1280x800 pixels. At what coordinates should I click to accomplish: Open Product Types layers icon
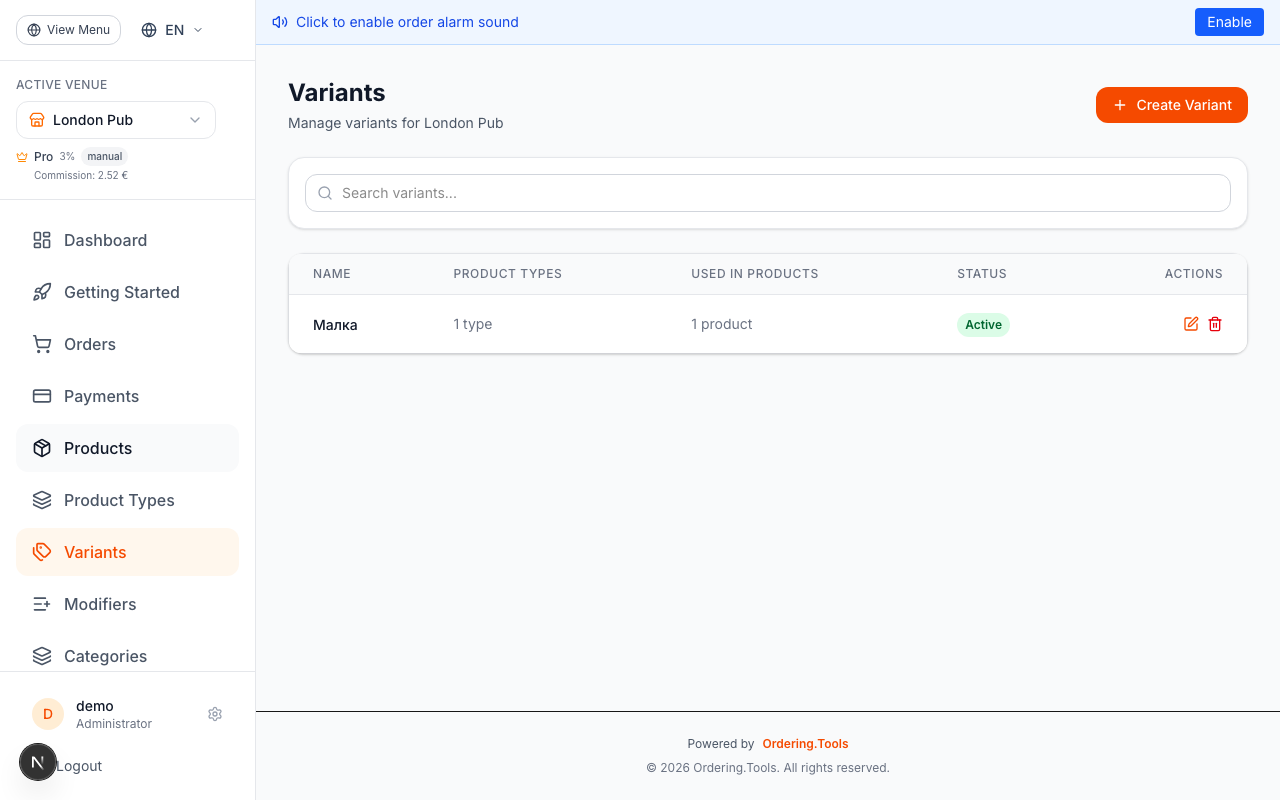coord(41,500)
